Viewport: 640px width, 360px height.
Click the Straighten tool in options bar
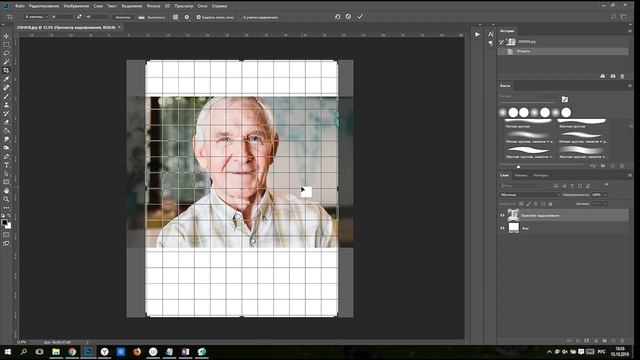coord(141,17)
